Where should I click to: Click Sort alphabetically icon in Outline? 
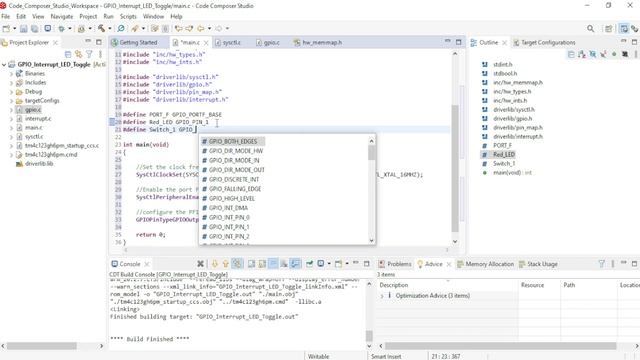coord(582,54)
